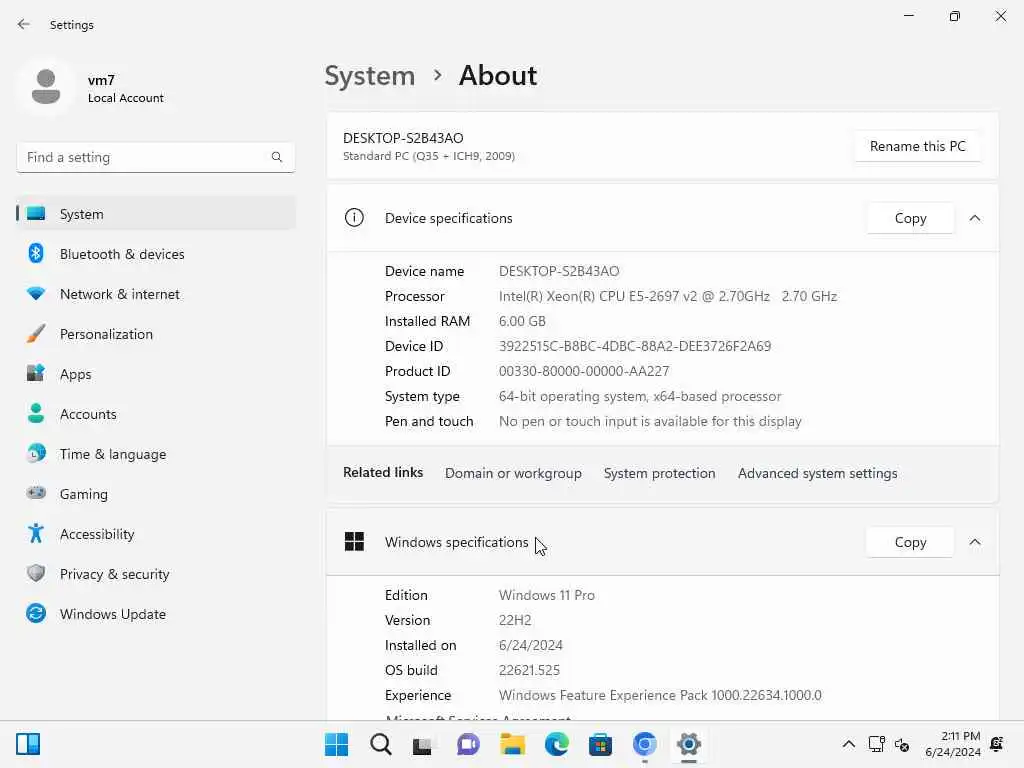This screenshot has height=768, width=1024.
Task: Click the Edition value Windows 11 Pro
Action: [547, 595]
